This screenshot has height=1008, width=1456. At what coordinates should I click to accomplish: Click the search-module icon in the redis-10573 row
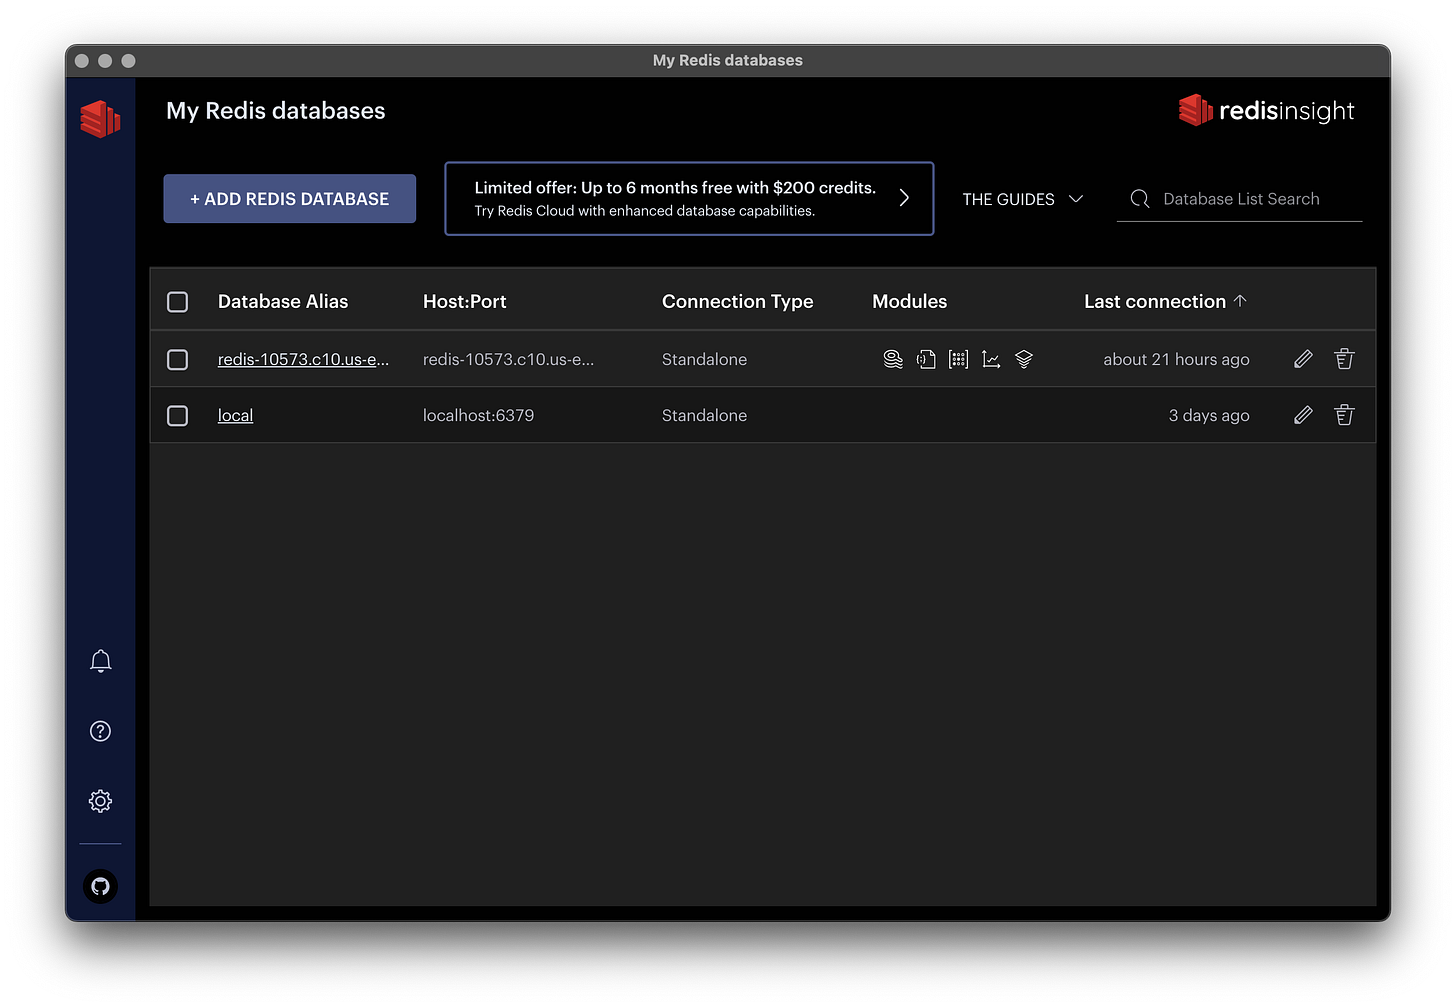tap(893, 359)
